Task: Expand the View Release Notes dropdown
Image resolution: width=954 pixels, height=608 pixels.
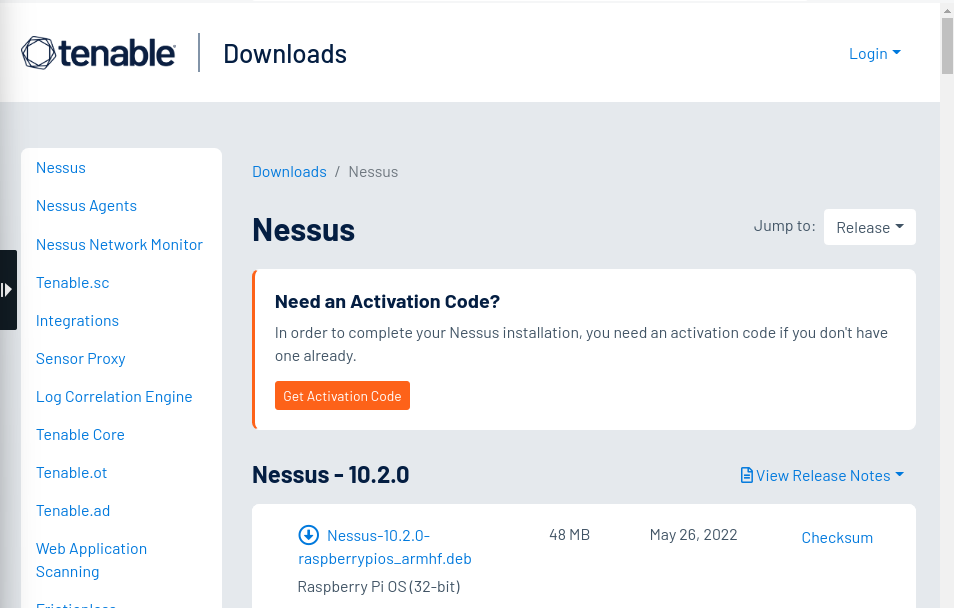Action: click(x=823, y=475)
